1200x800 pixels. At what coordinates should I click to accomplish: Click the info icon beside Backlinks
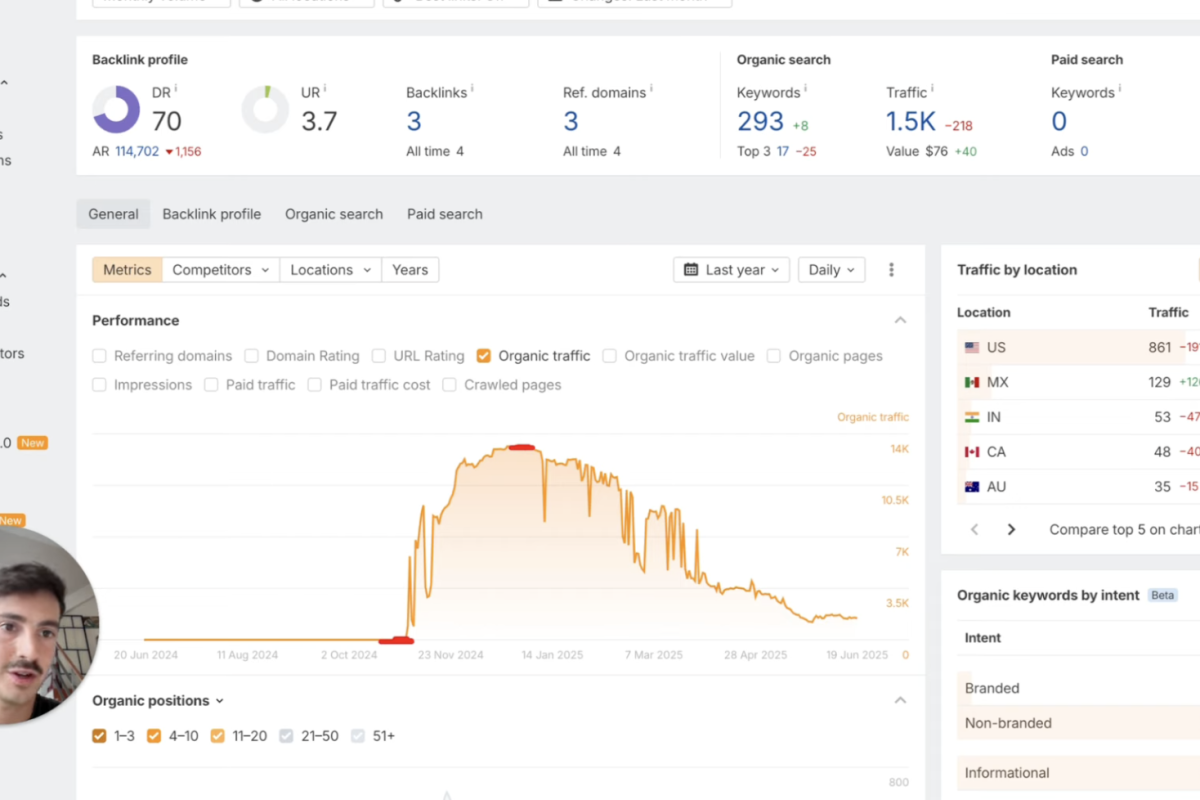(472, 89)
